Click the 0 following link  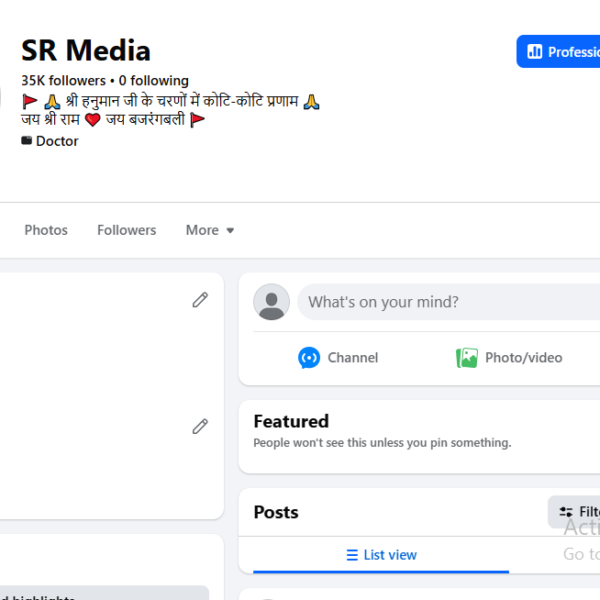tap(153, 81)
